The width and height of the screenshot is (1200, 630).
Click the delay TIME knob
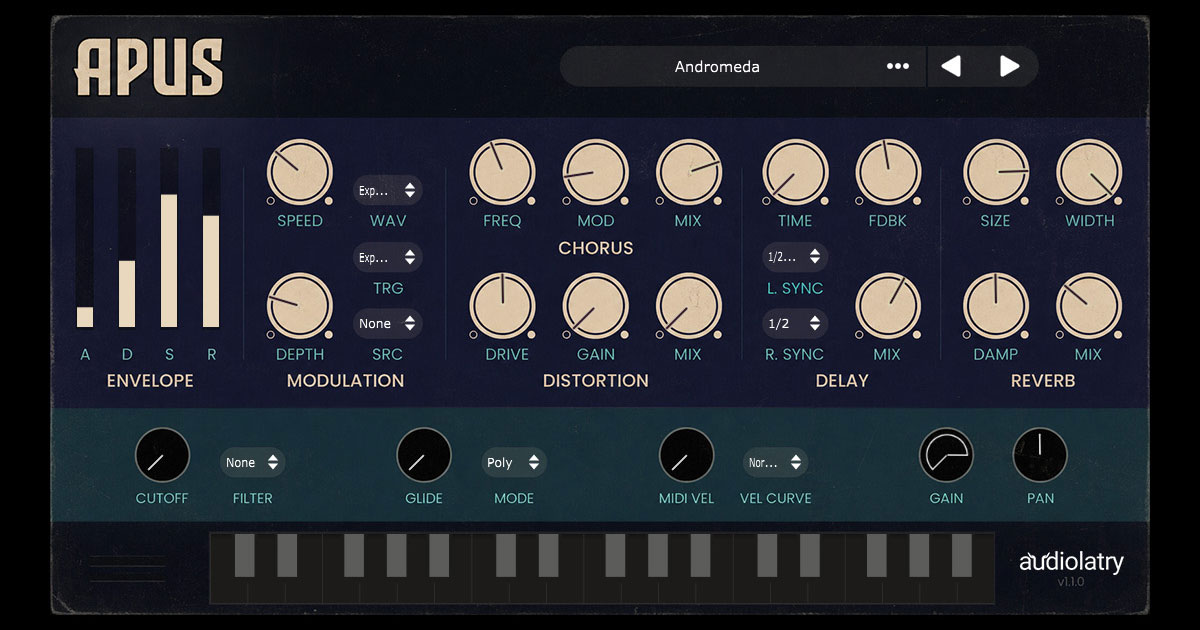(x=795, y=172)
